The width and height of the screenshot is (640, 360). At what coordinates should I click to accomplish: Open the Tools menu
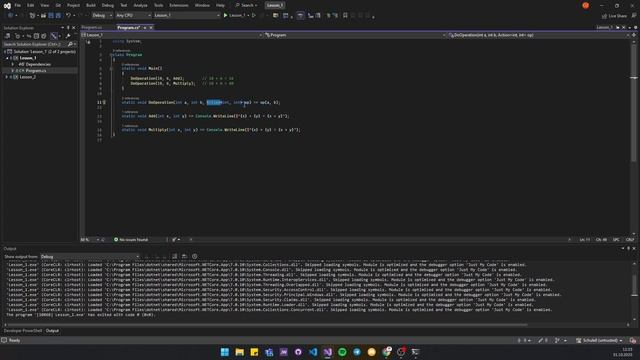click(158, 5)
